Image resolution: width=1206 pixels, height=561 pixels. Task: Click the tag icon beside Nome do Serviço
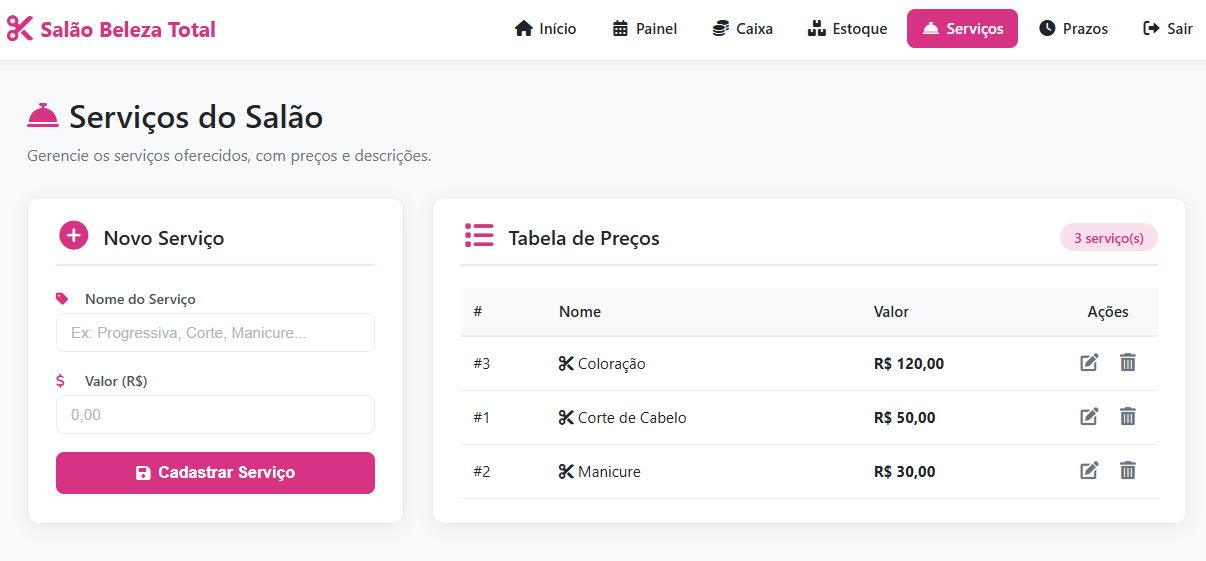pyautogui.click(x=62, y=298)
